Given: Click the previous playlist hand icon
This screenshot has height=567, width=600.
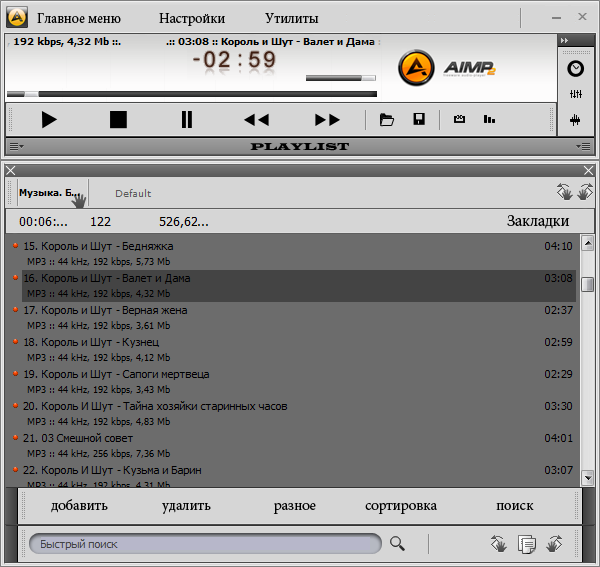Looking at the screenshot, I should coord(564,192).
